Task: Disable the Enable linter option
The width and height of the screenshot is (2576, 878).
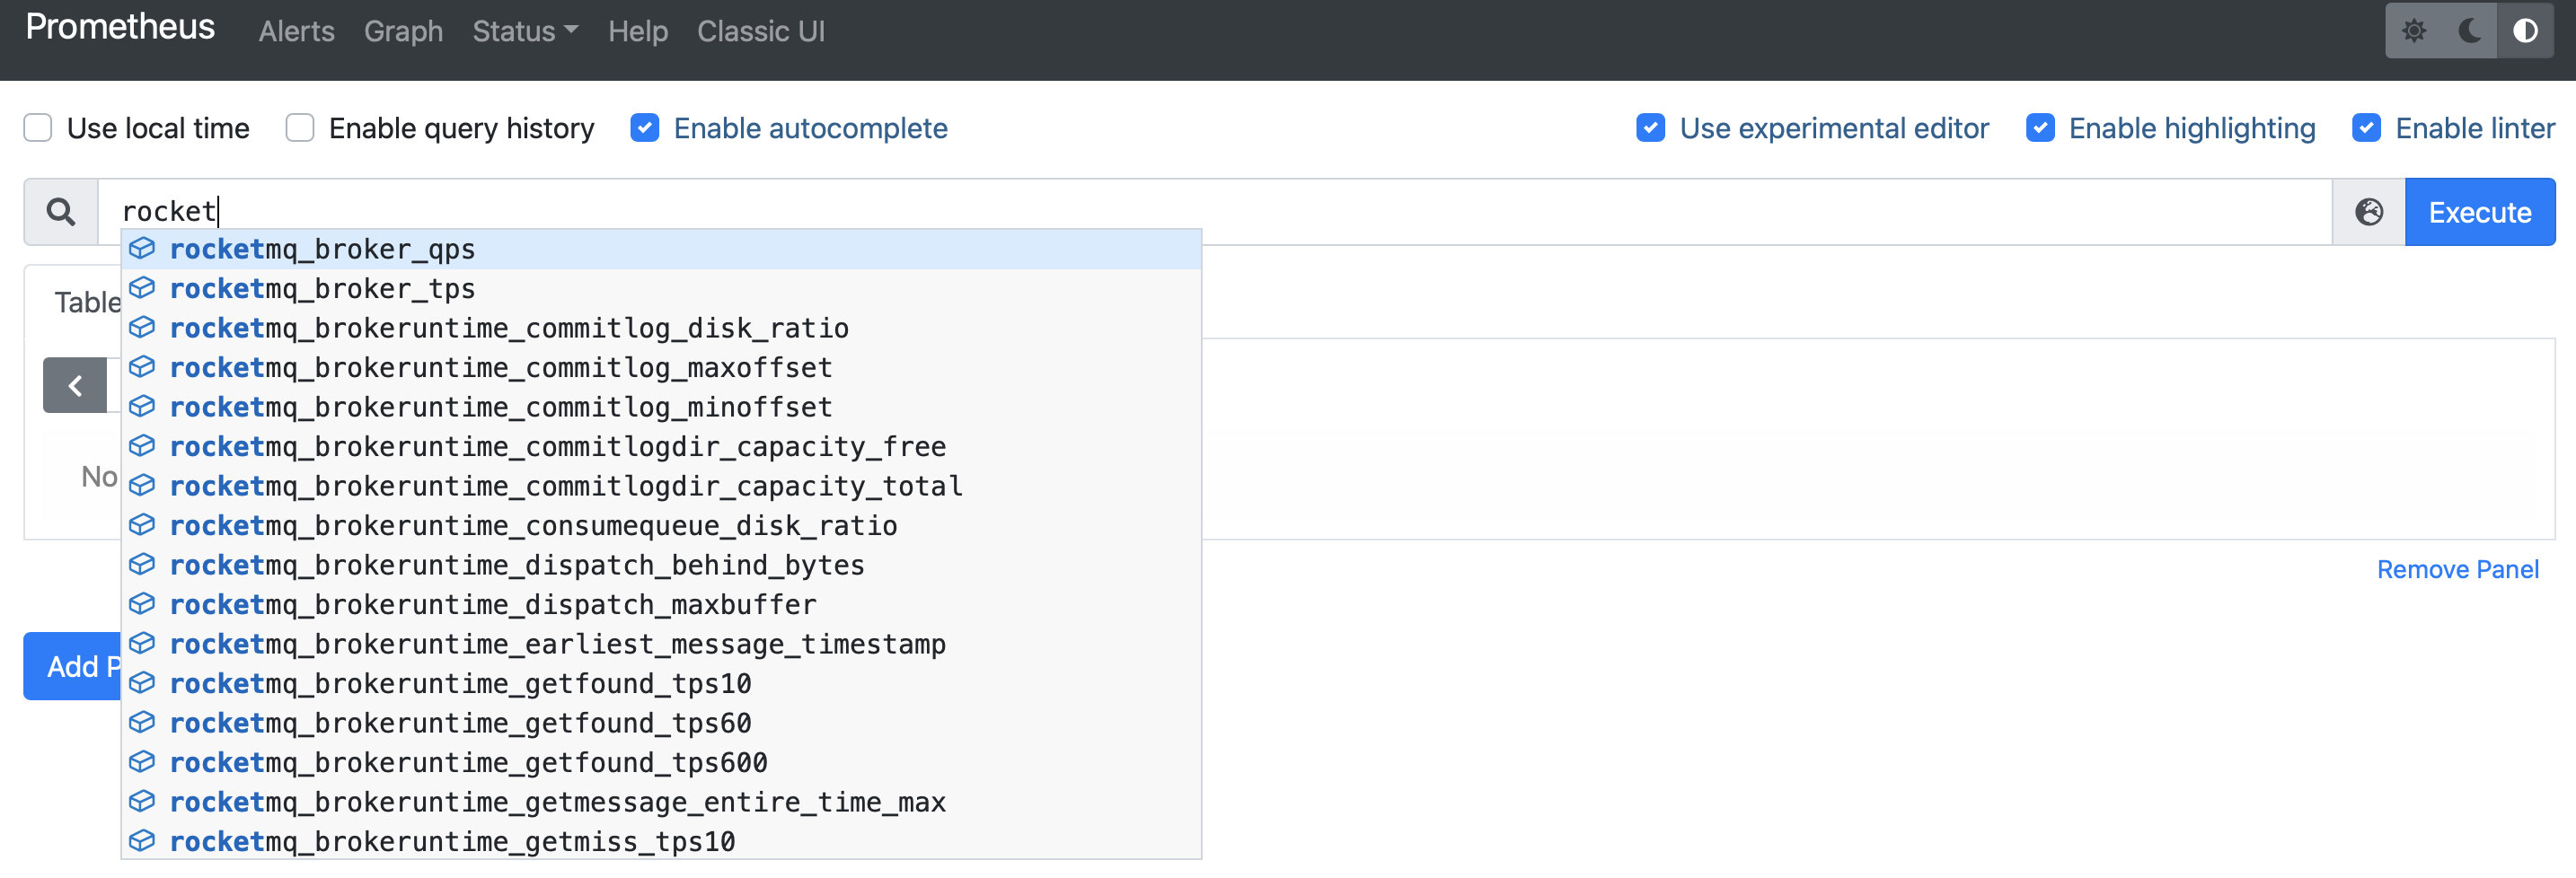Action: (2367, 128)
